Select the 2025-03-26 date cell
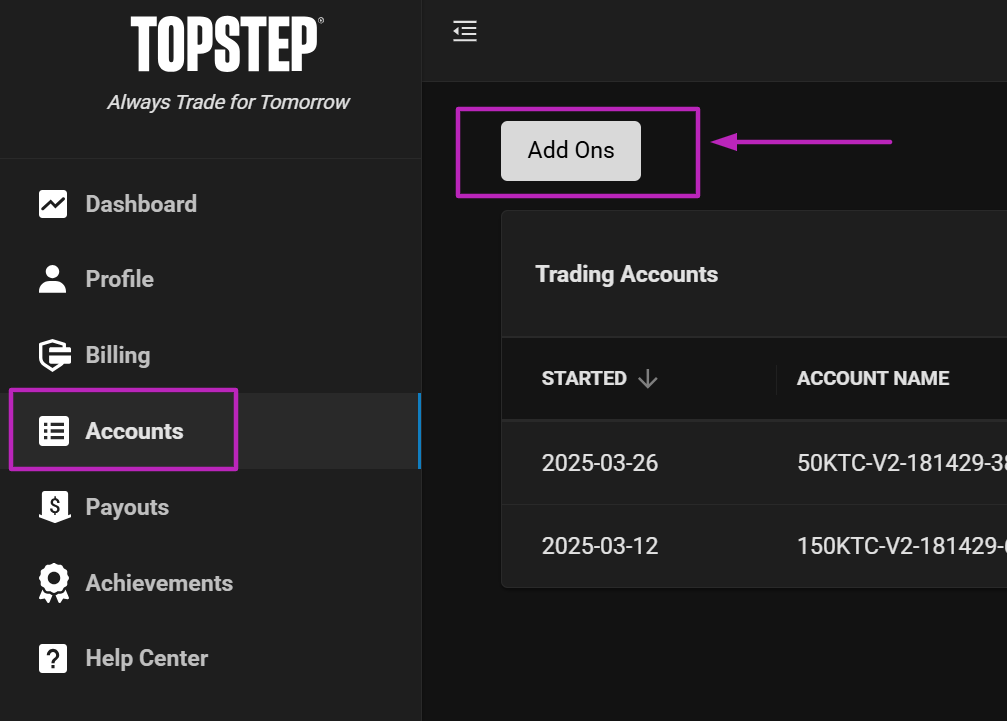Viewport: 1007px width, 721px height. point(600,463)
